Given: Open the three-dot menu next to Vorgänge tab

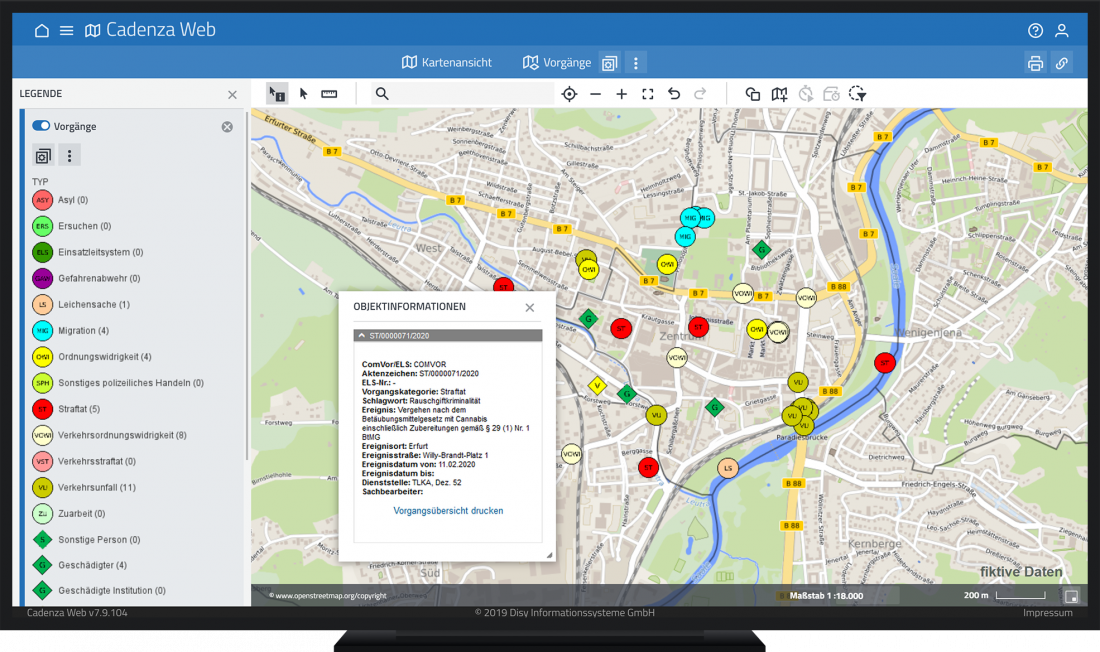Looking at the screenshot, I should point(635,63).
